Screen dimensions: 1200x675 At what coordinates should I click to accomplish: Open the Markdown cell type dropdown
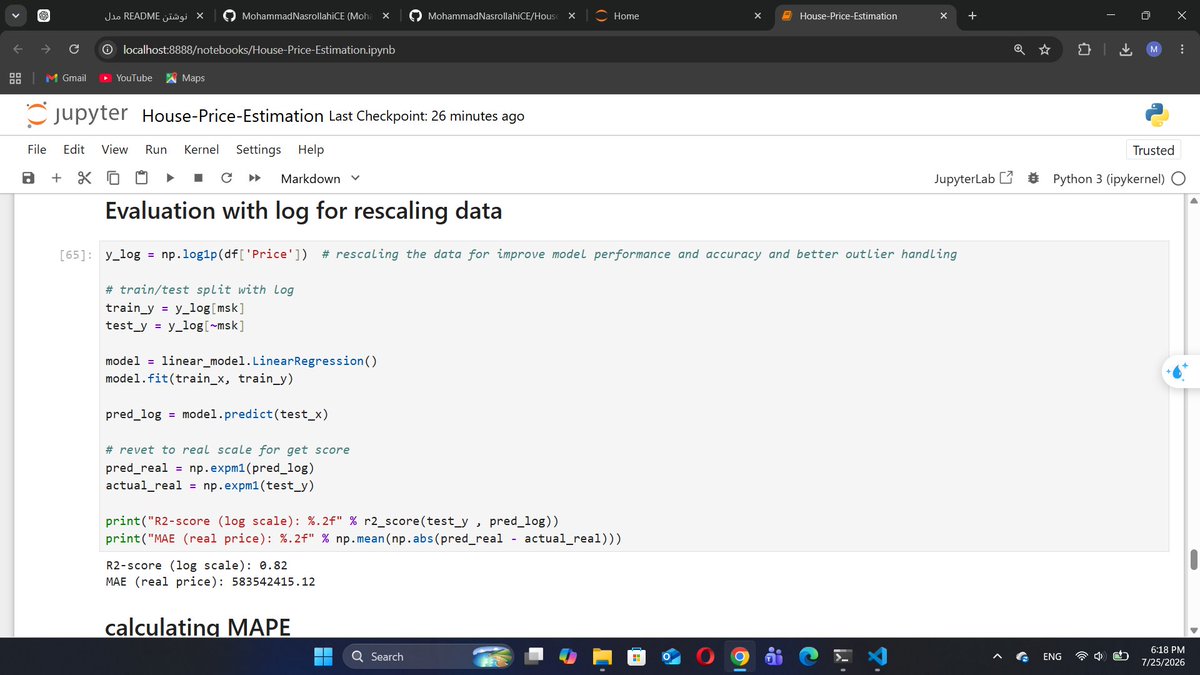320,178
